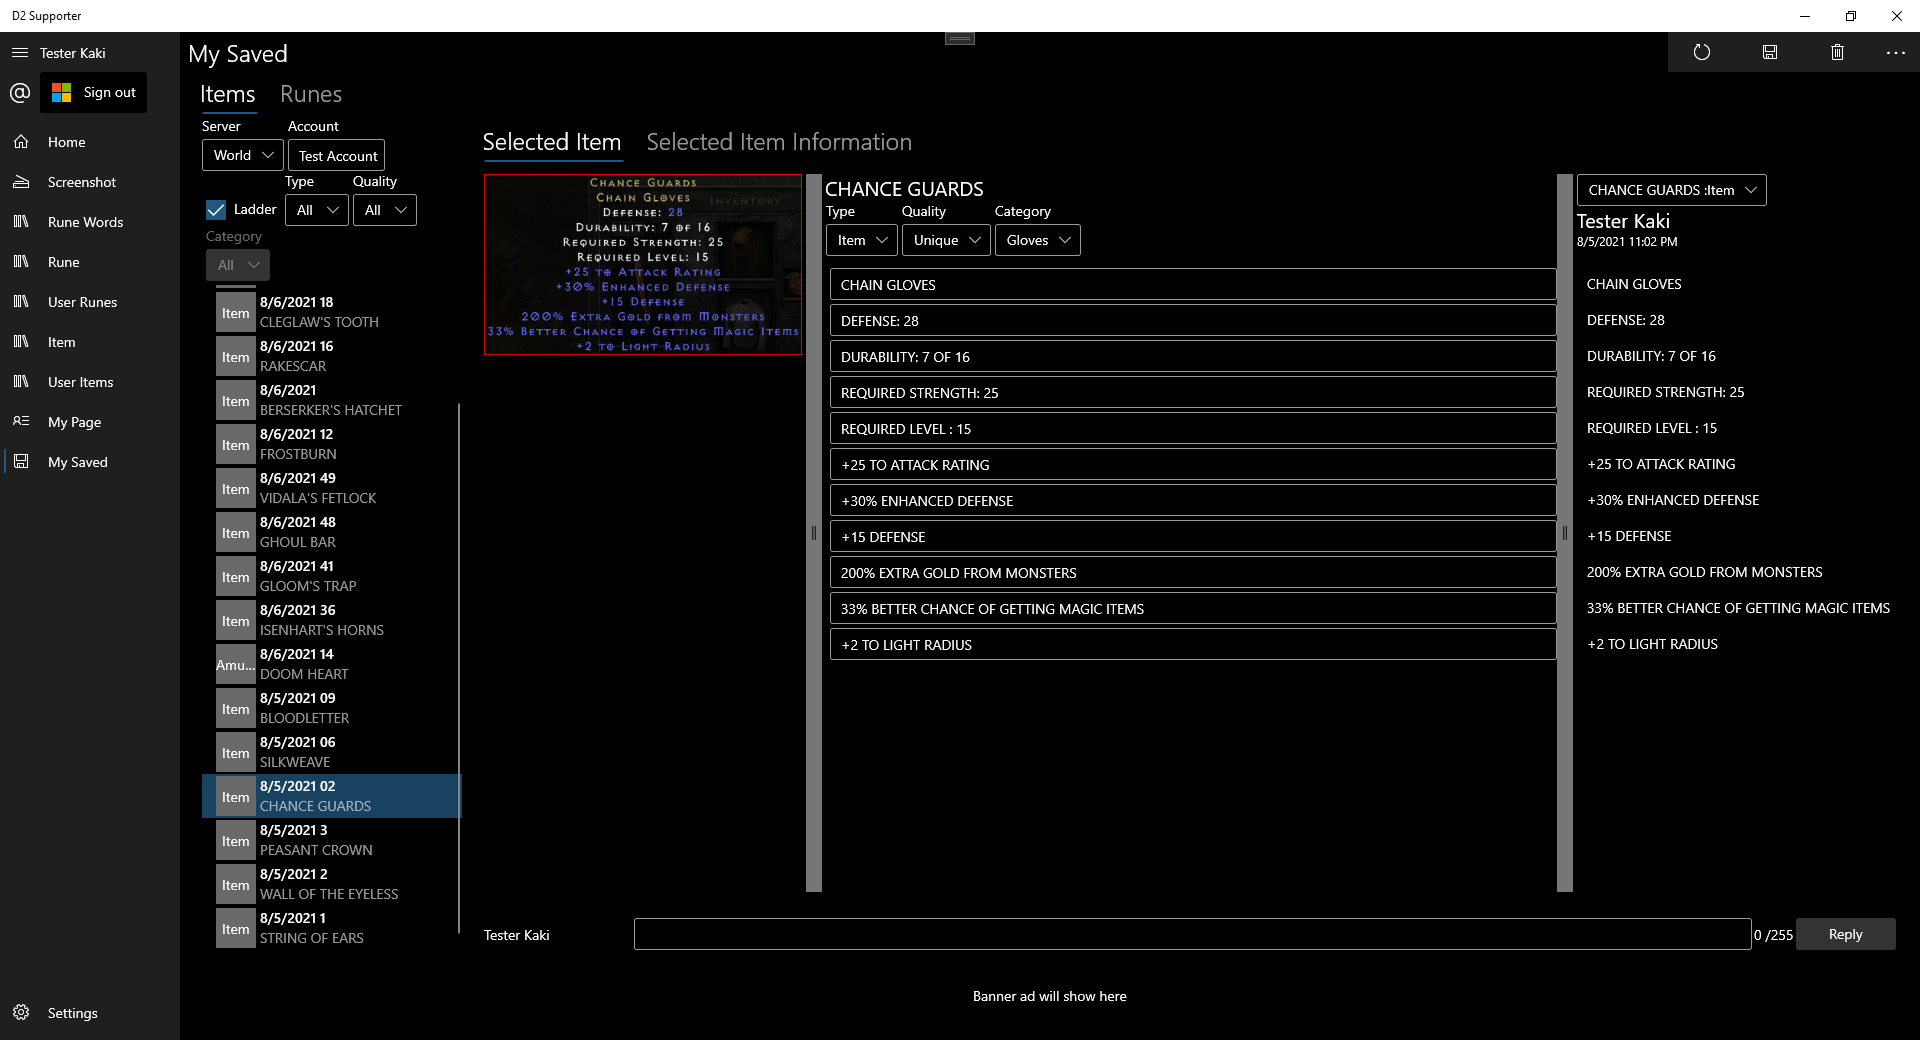Open the more options ellipsis menu
This screenshot has height=1040, width=1920.
point(1895,52)
